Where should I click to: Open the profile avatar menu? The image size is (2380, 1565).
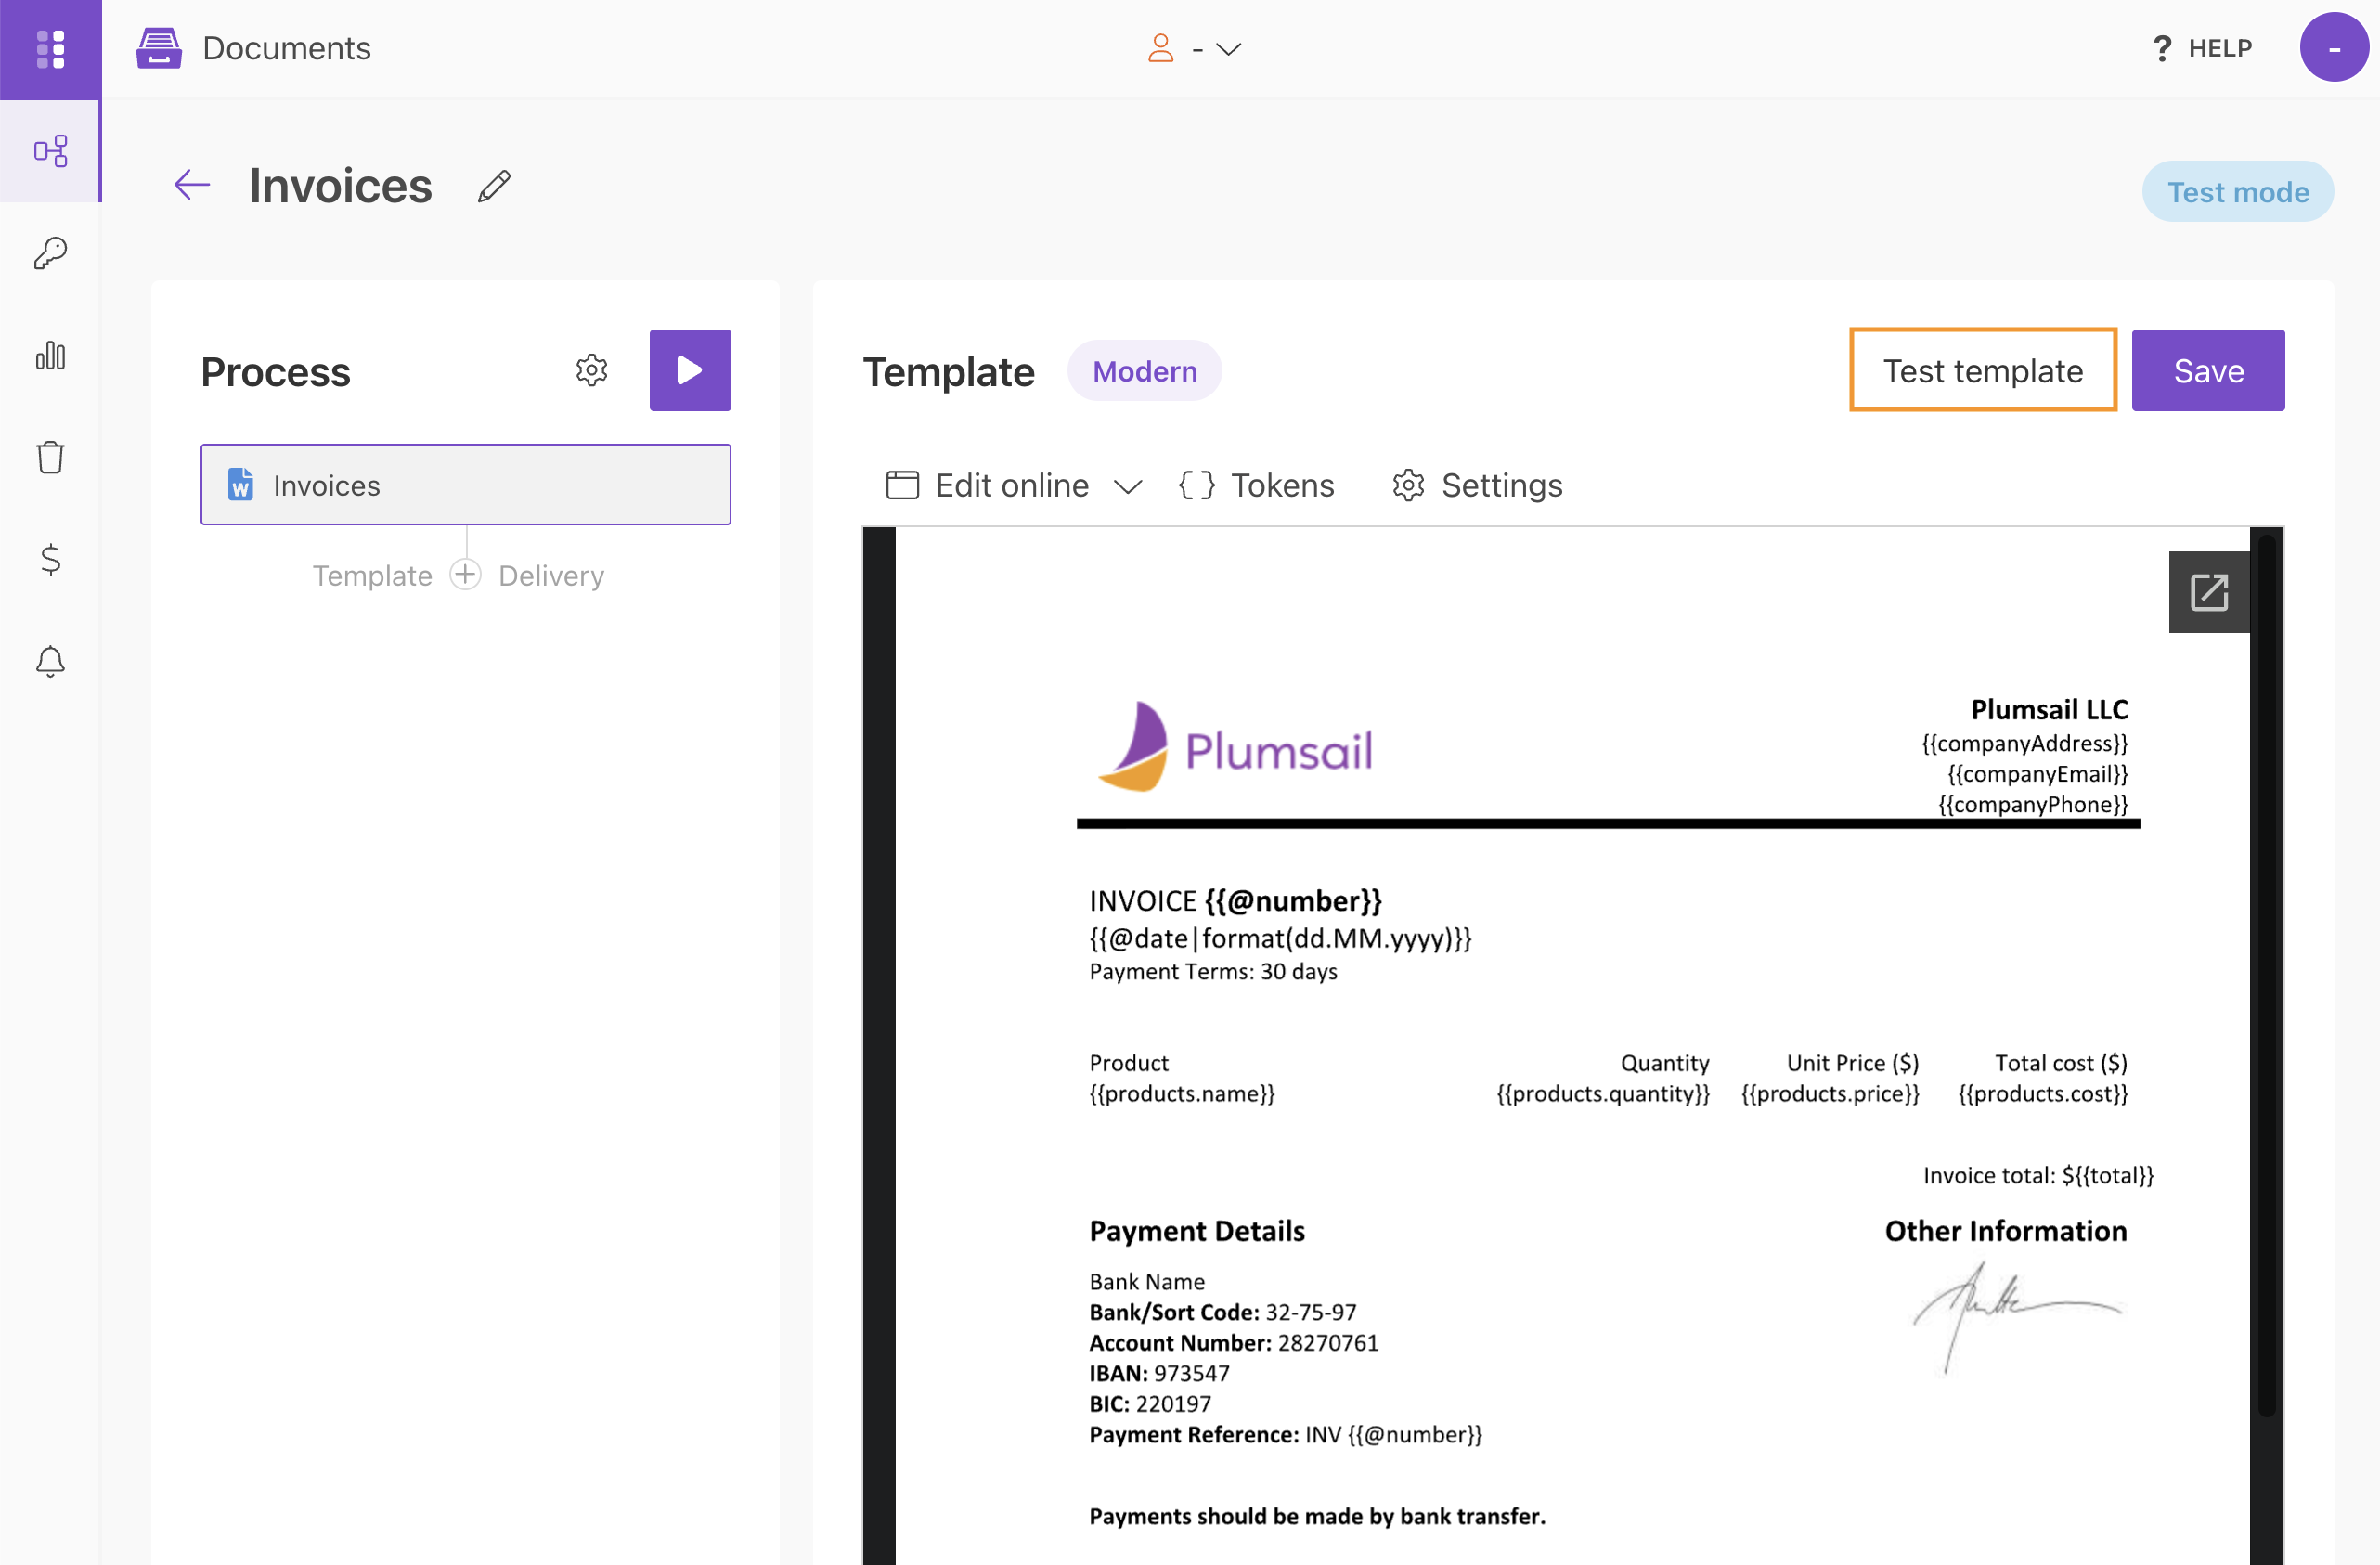coord(2333,47)
